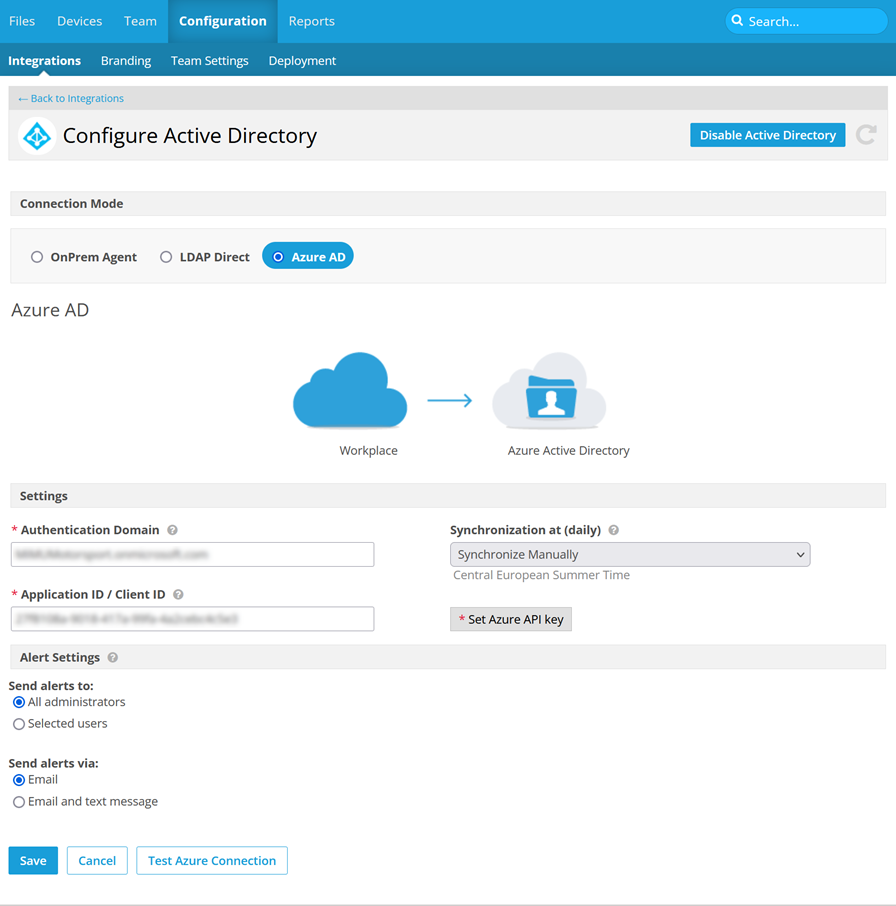896x906 pixels.
Task: Select the OnPrem Agent connection mode
Action: 37,257
